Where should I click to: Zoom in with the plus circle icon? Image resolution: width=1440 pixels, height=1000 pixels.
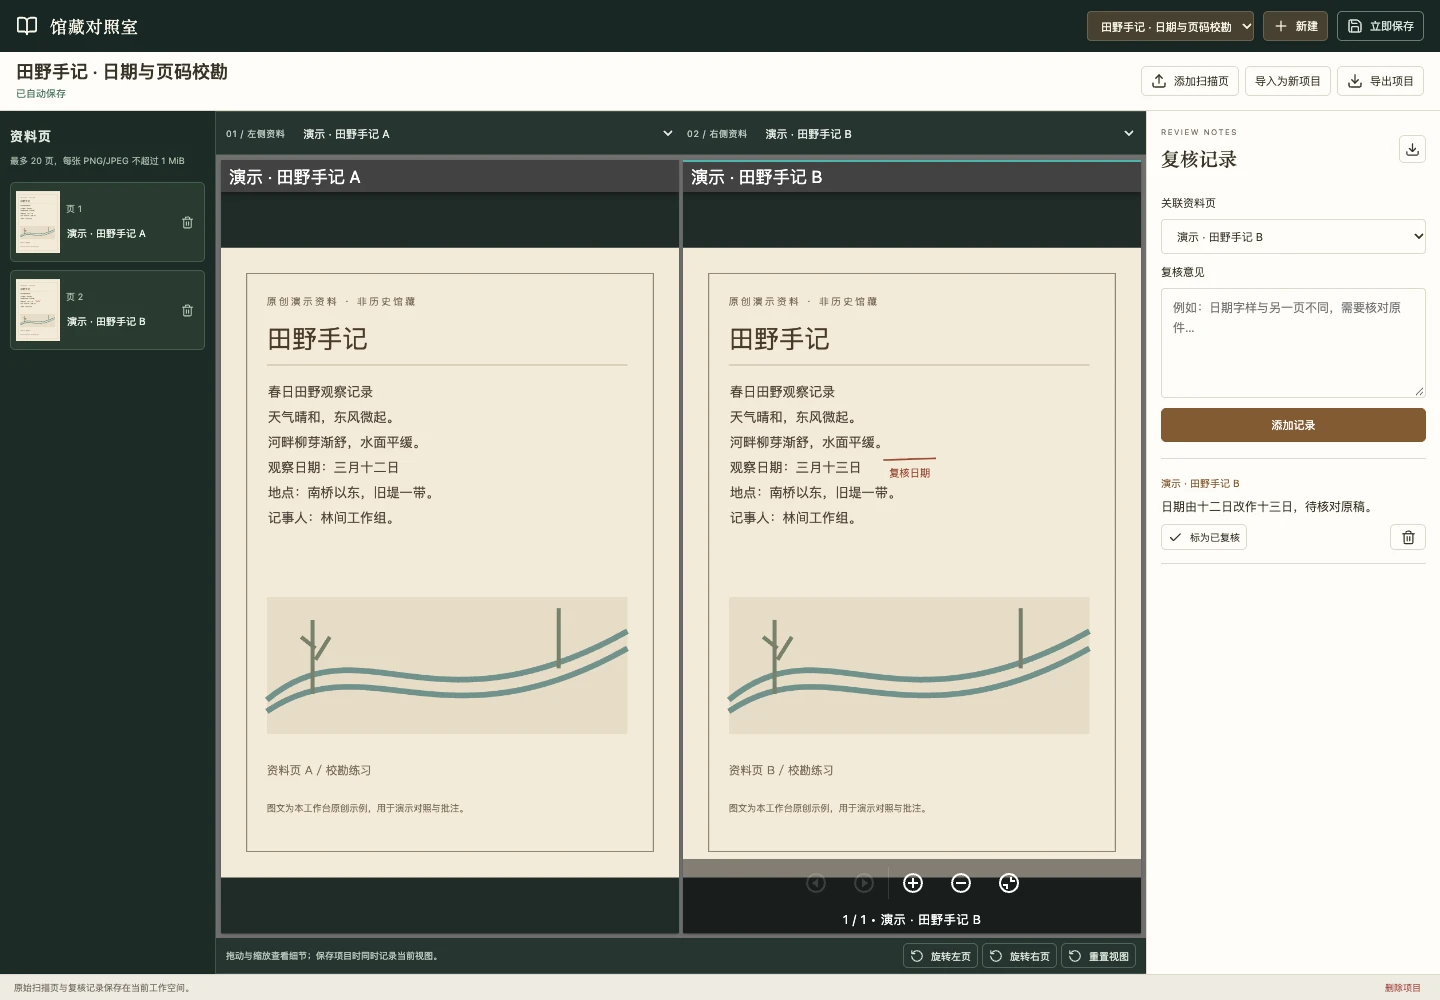pyautogui.click(x=913, y=883)
